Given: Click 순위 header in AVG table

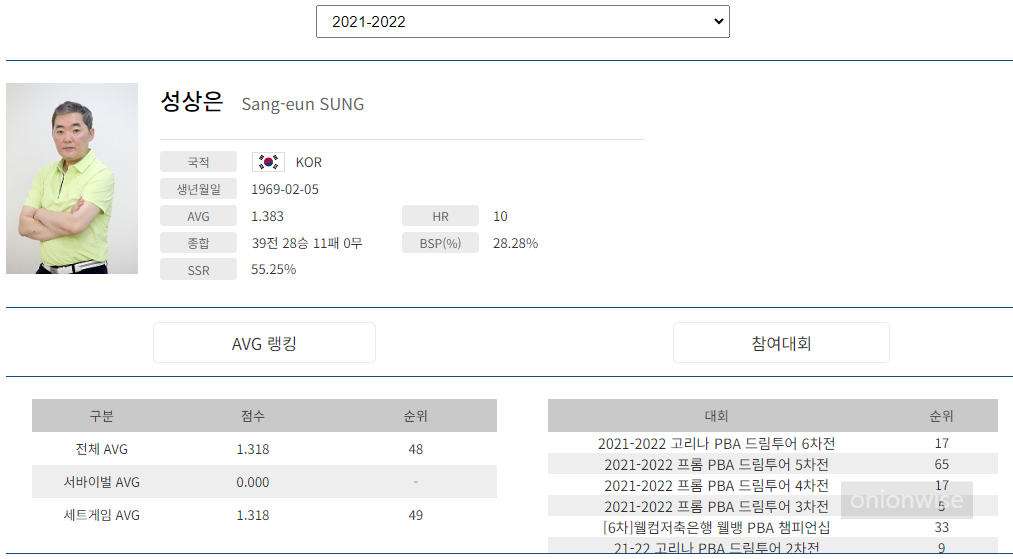Looking at the screenshot, I should [415, 416].
